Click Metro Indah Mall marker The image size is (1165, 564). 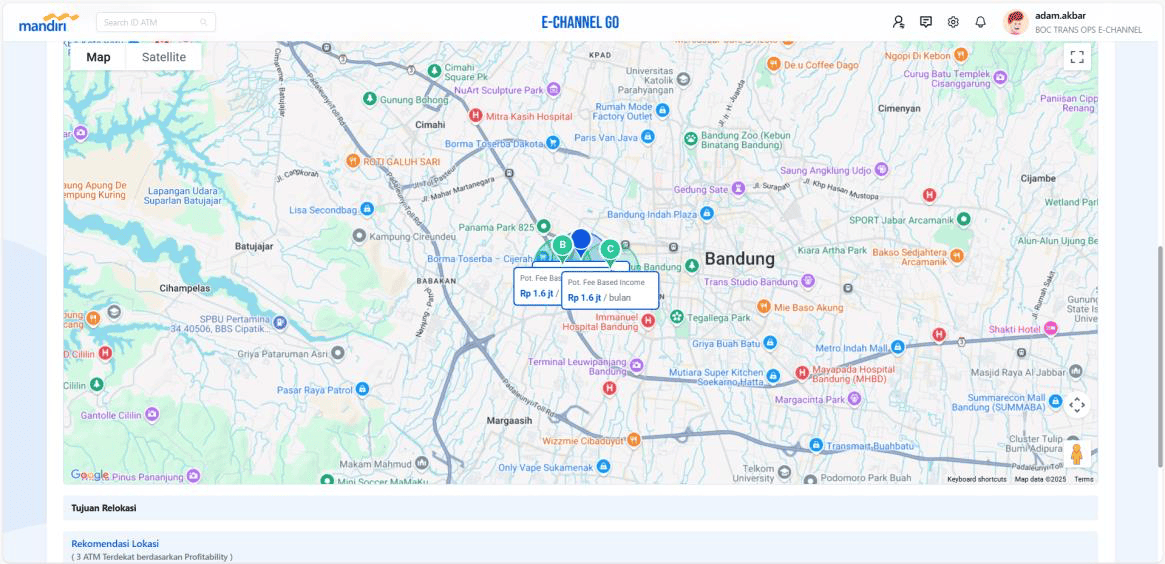click(x=898, y=347)
